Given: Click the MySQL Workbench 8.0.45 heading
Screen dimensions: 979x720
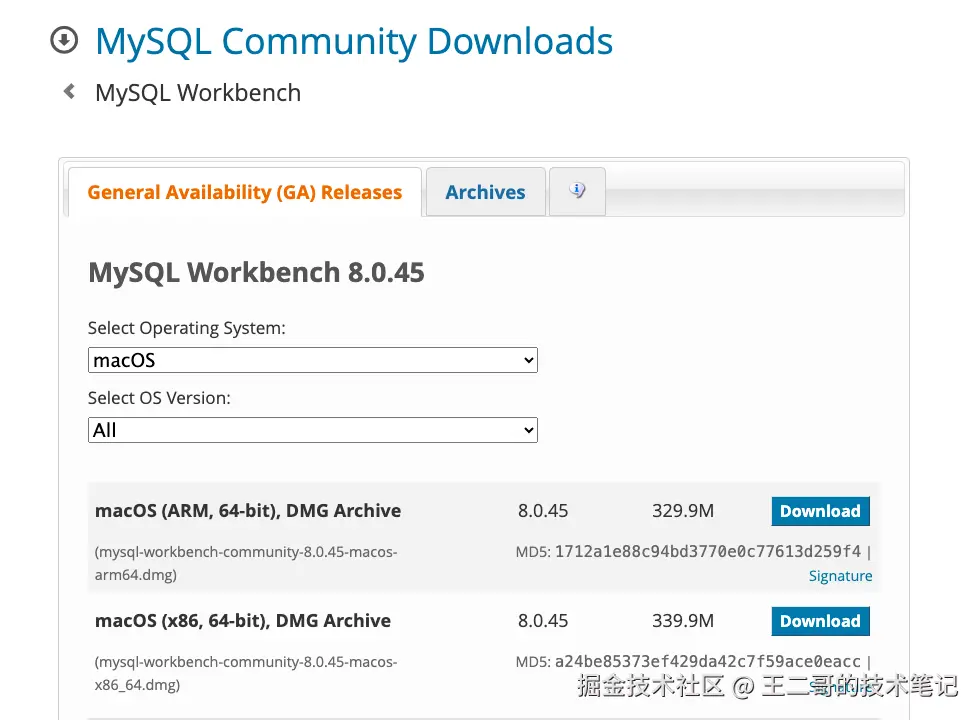Looking at the screenshot, I should tap(256, 272).
